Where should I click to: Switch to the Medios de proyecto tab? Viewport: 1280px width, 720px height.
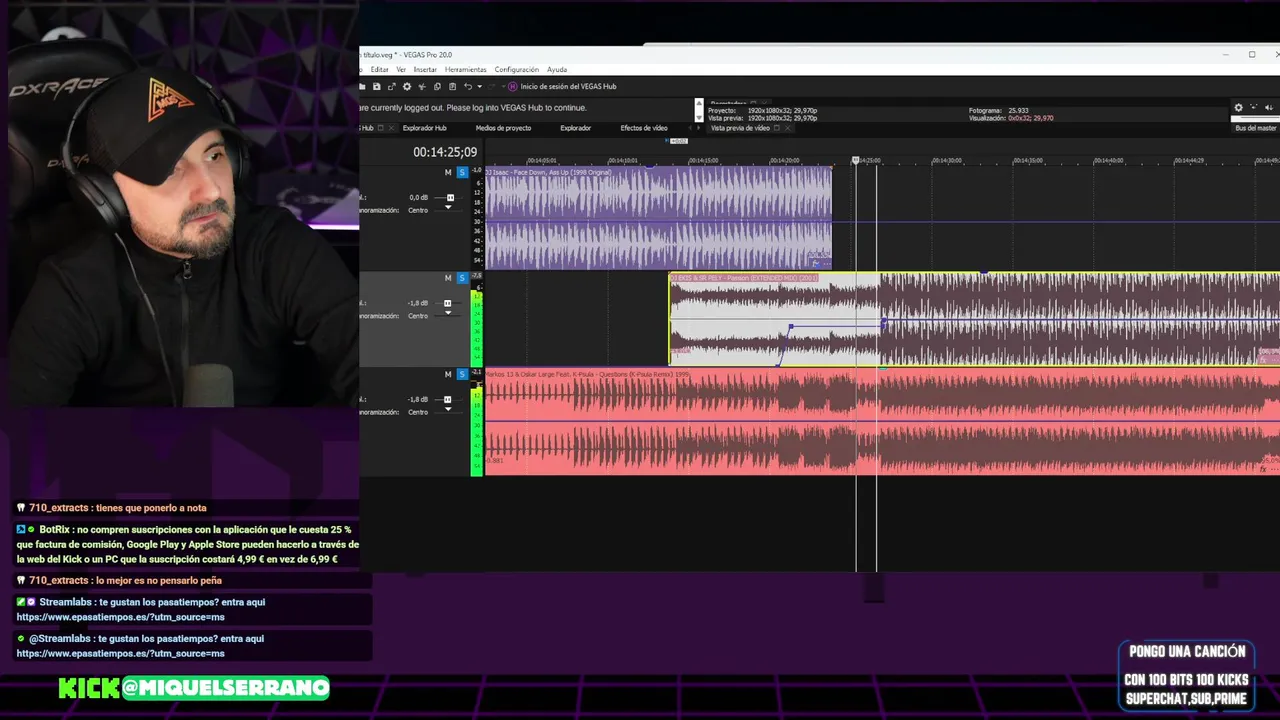click(x=503, y=128)
